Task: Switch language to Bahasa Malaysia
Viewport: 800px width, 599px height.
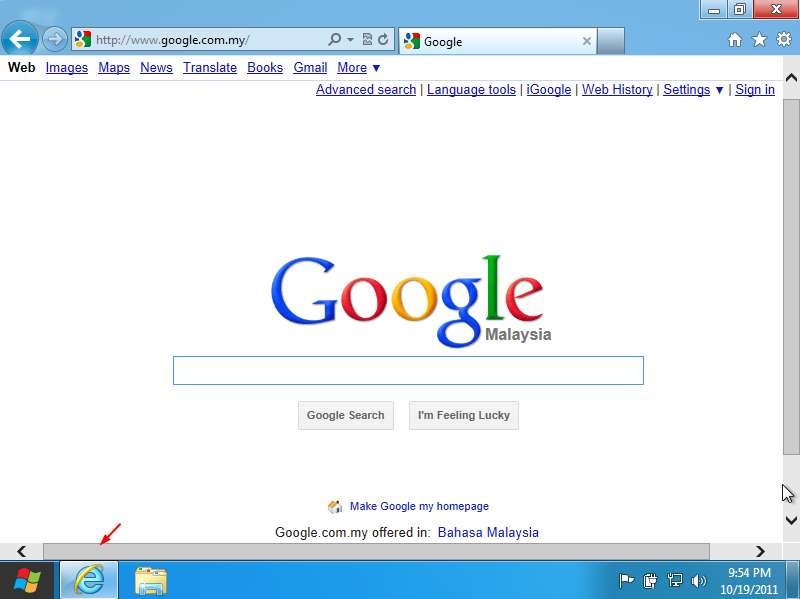Action: tap(488, 532)
